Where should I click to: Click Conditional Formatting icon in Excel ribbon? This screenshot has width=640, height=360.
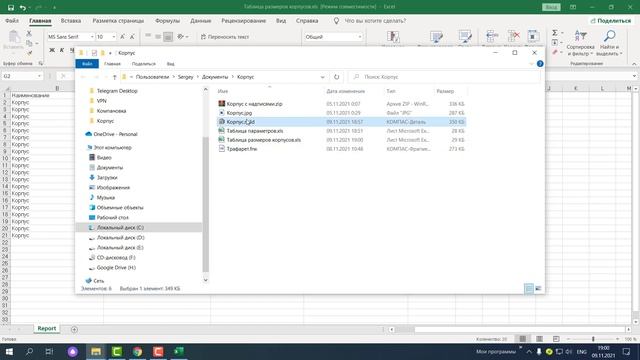[393, 37]
